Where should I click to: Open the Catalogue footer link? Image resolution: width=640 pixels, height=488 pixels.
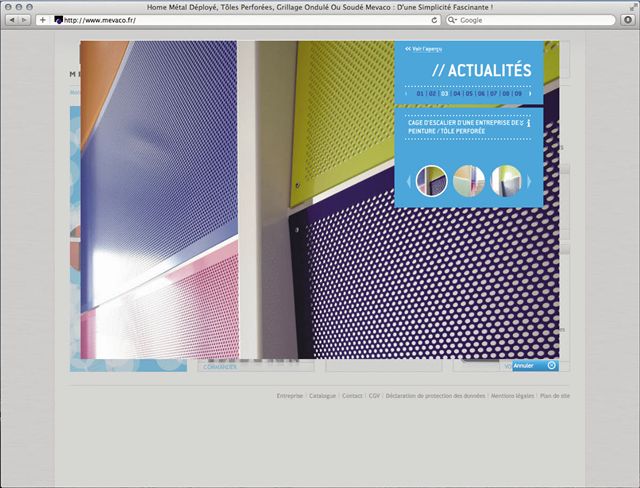click(x=322, y=396)
